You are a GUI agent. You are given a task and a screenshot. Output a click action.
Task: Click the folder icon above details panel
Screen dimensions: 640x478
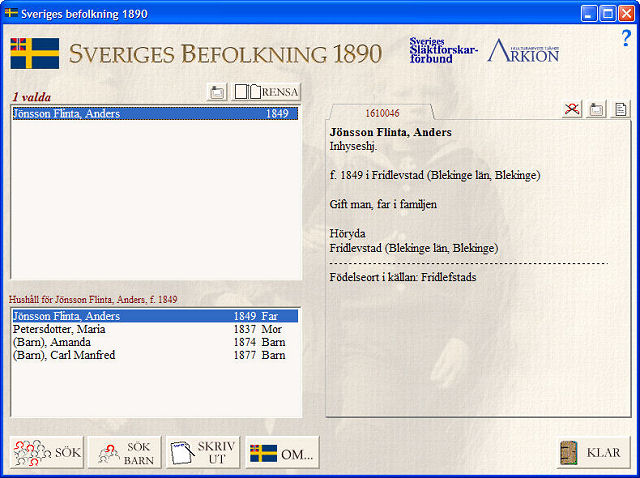click(596, 109)
